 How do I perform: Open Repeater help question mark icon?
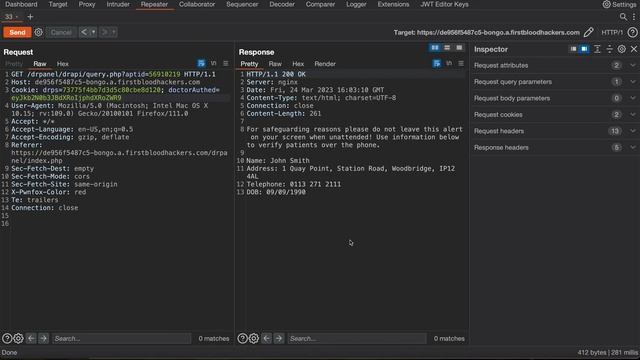(x=632, y=32)
